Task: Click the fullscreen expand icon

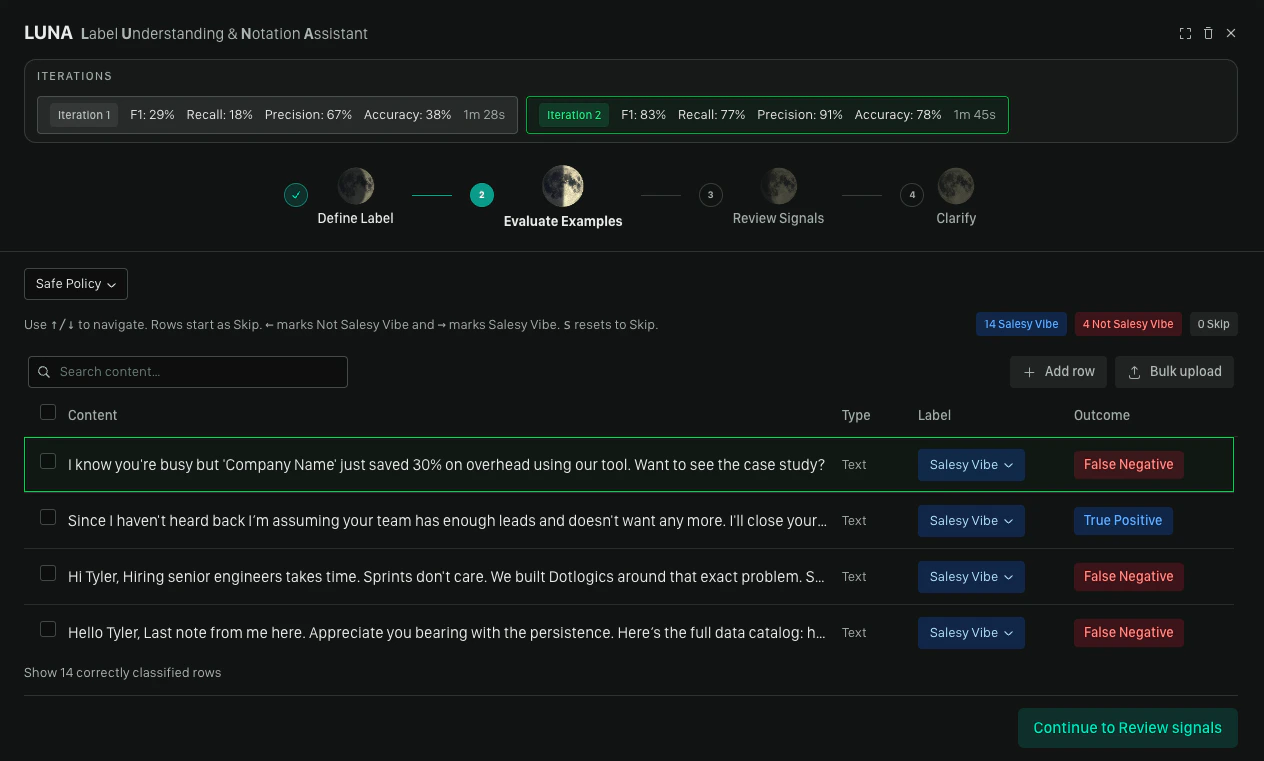Action: [1185, 33]
